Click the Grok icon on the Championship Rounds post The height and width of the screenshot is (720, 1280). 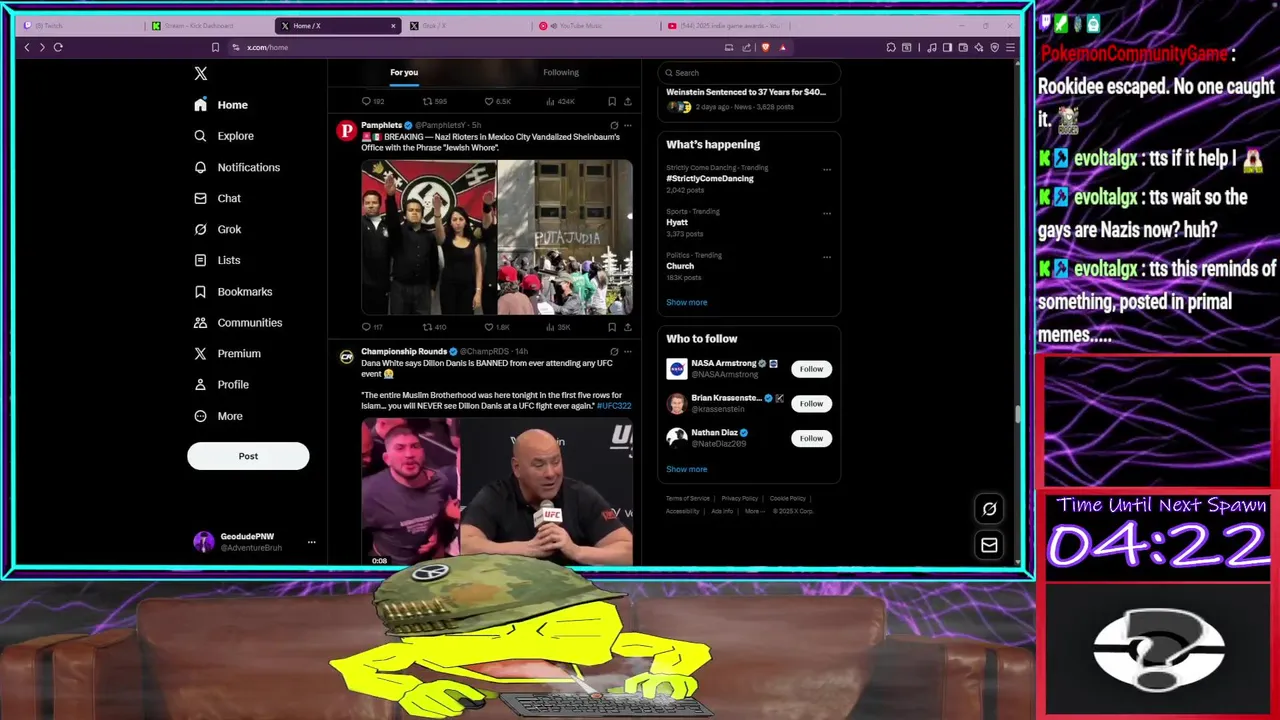pos(614,352)
